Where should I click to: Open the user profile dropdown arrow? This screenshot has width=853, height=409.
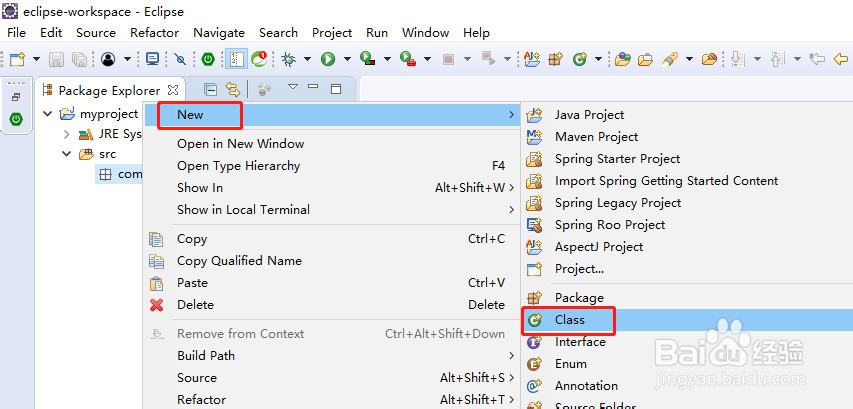click(x=127, y=59)
